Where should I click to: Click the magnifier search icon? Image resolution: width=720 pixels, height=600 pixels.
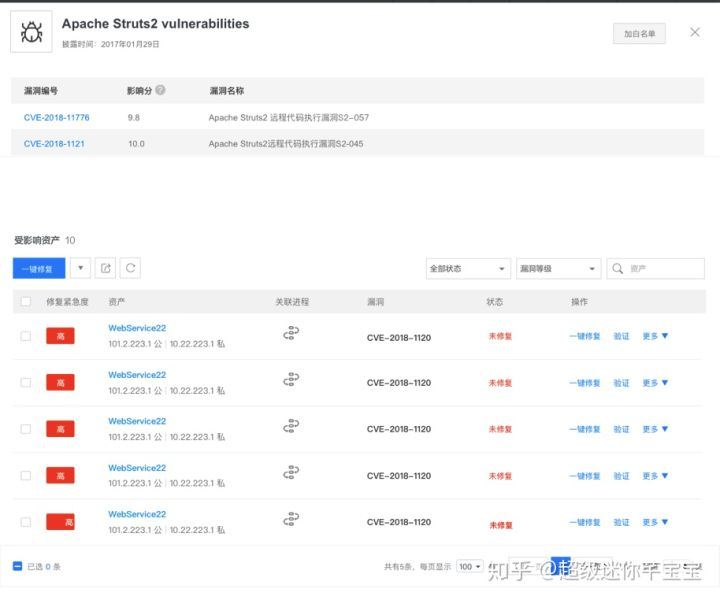pos(618,269)
